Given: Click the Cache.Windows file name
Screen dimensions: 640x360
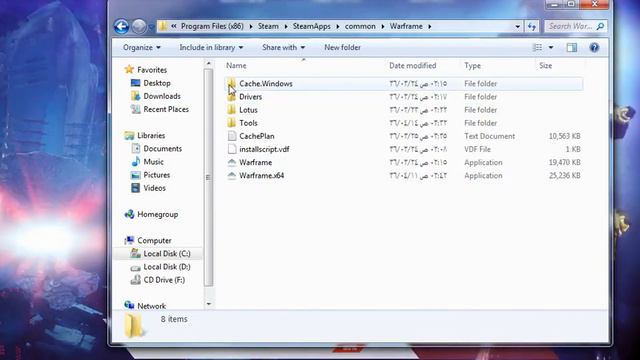Looking at the screenshot, I should tap(266, 84).
